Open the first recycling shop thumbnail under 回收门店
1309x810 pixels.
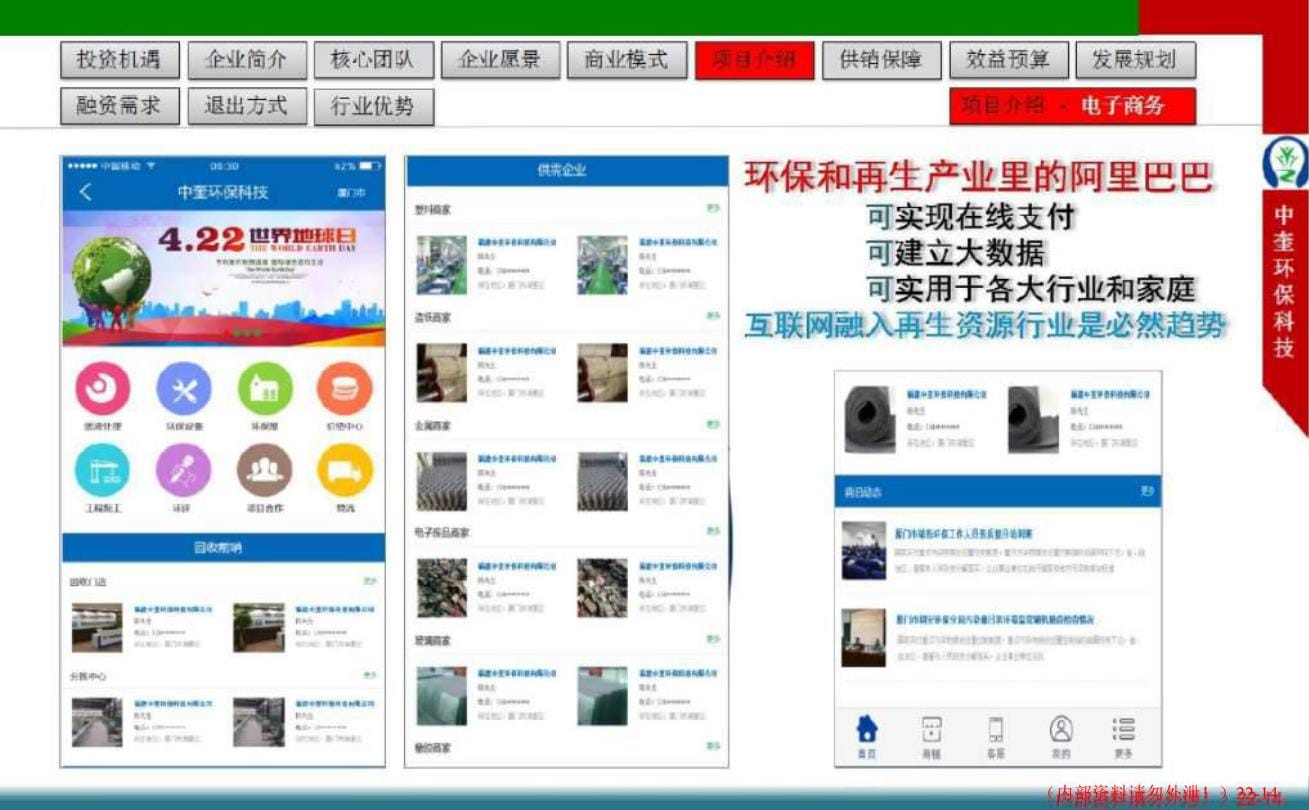pyautogui.click(x=97, y=628)
